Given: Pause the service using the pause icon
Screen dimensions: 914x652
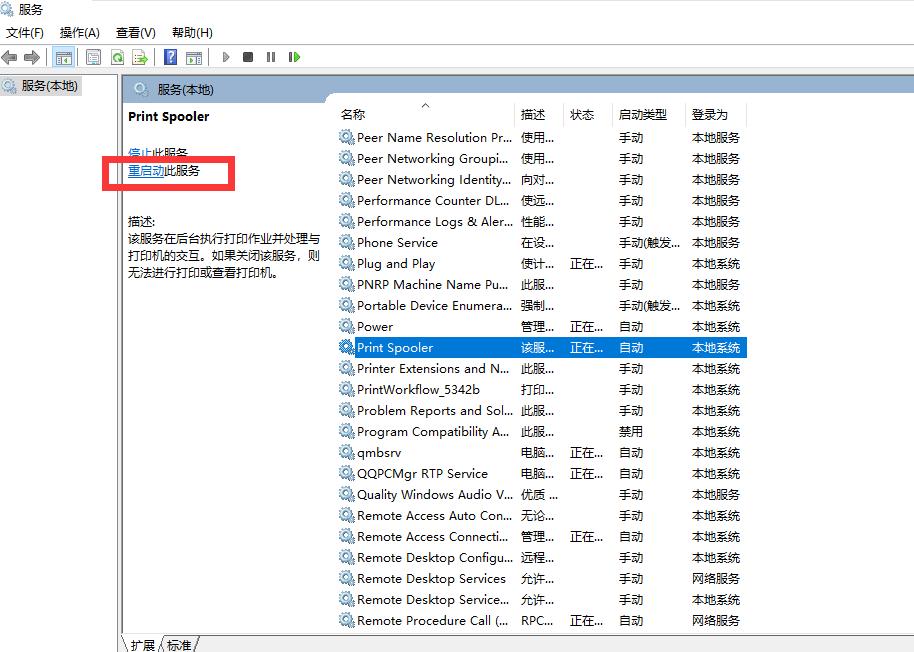Looking at the screenshot, I should (x=271, y=57).
